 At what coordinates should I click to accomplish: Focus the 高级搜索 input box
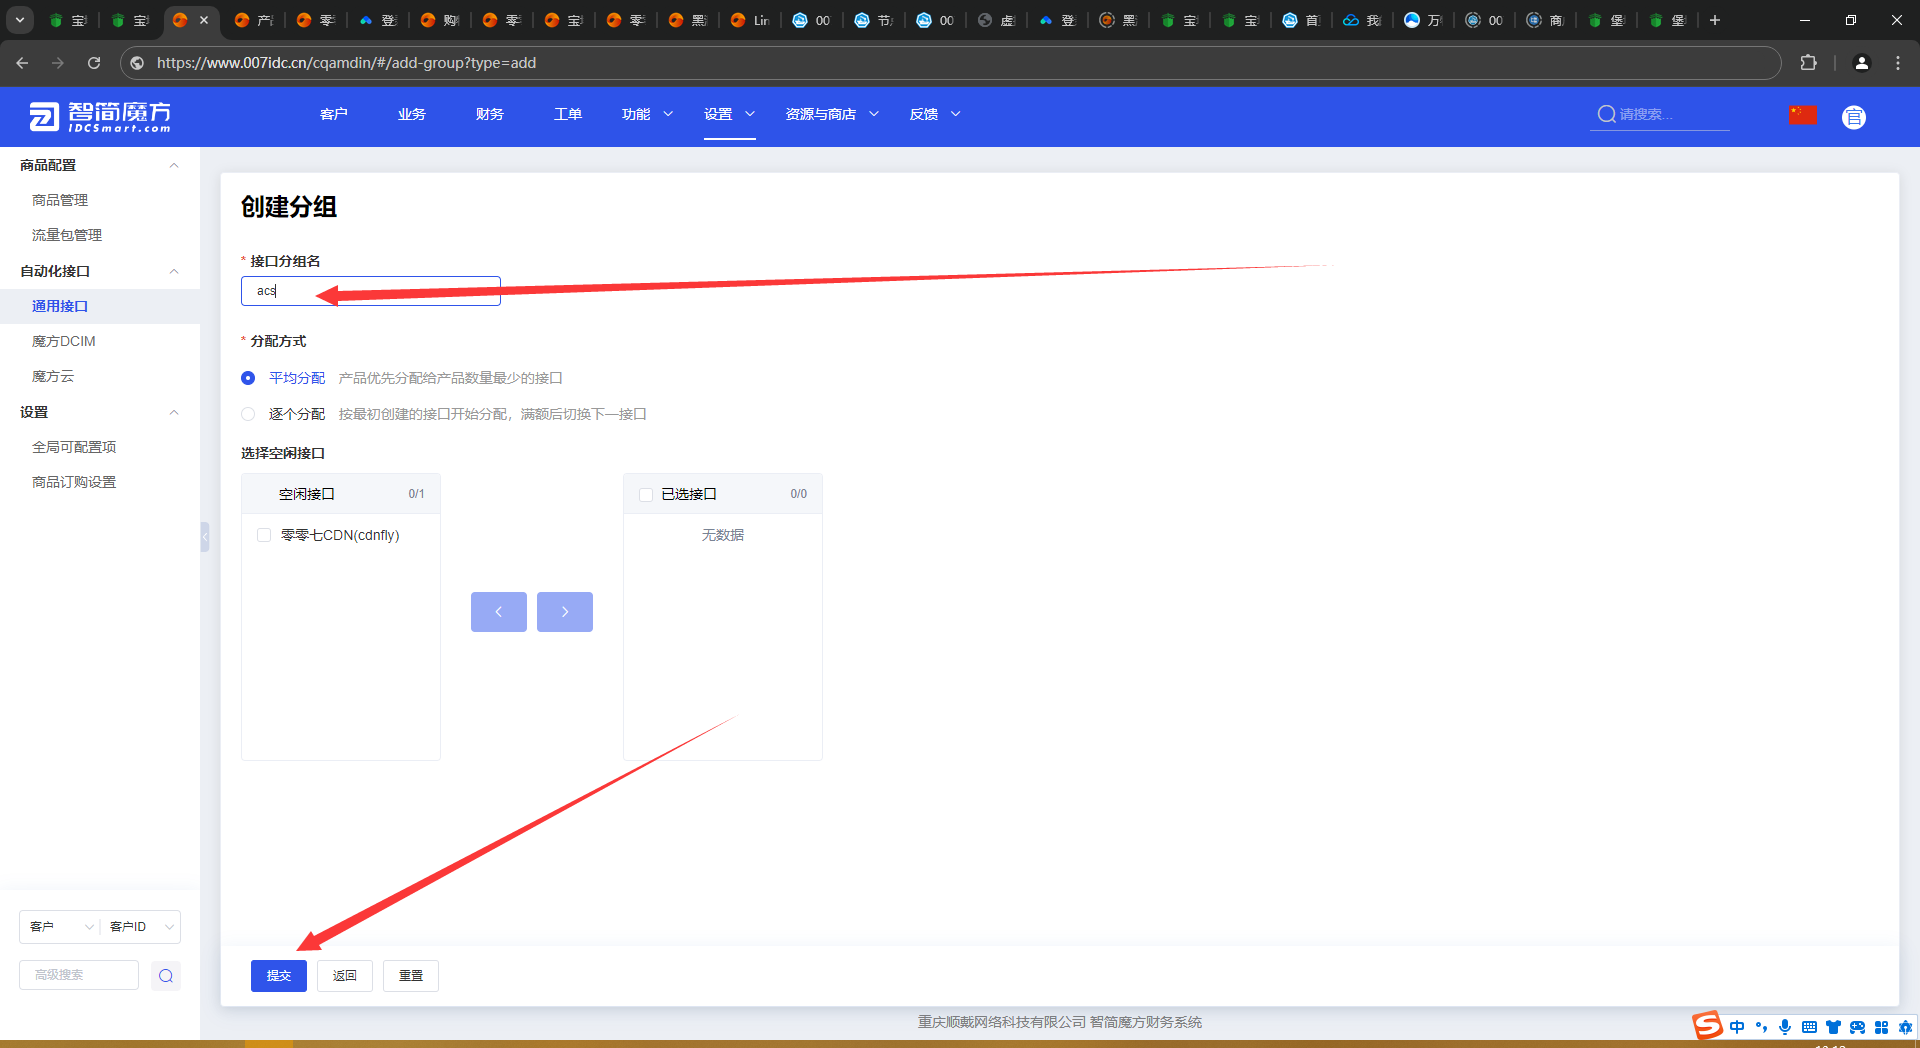click(79, 975)
